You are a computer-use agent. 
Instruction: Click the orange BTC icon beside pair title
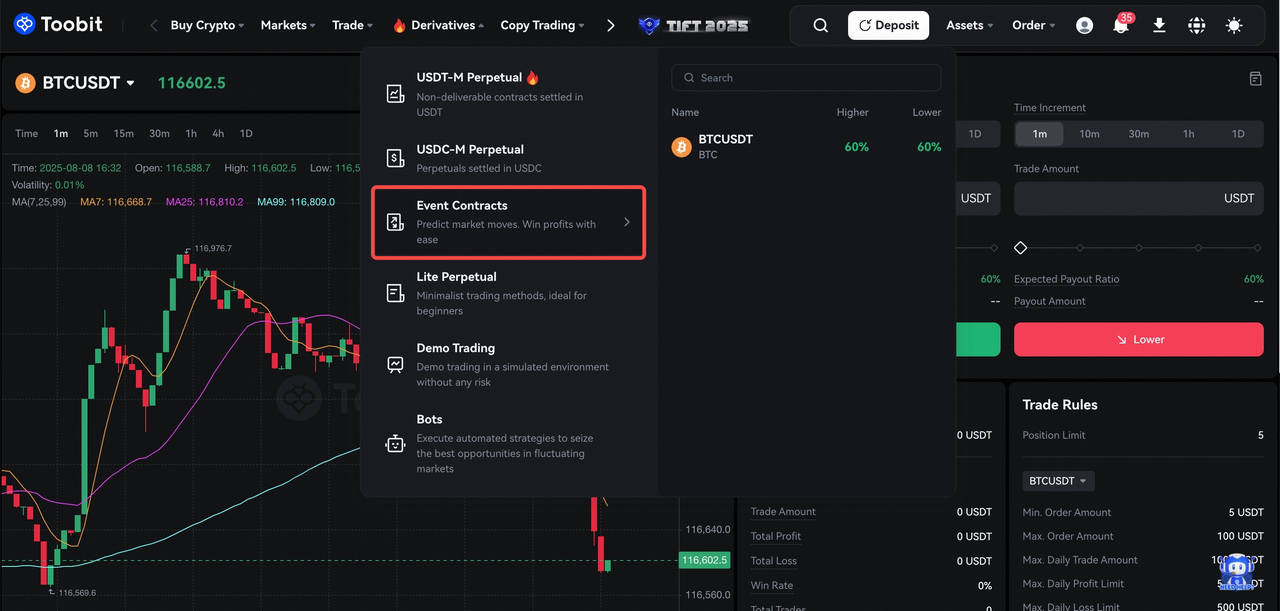point(25,83)
